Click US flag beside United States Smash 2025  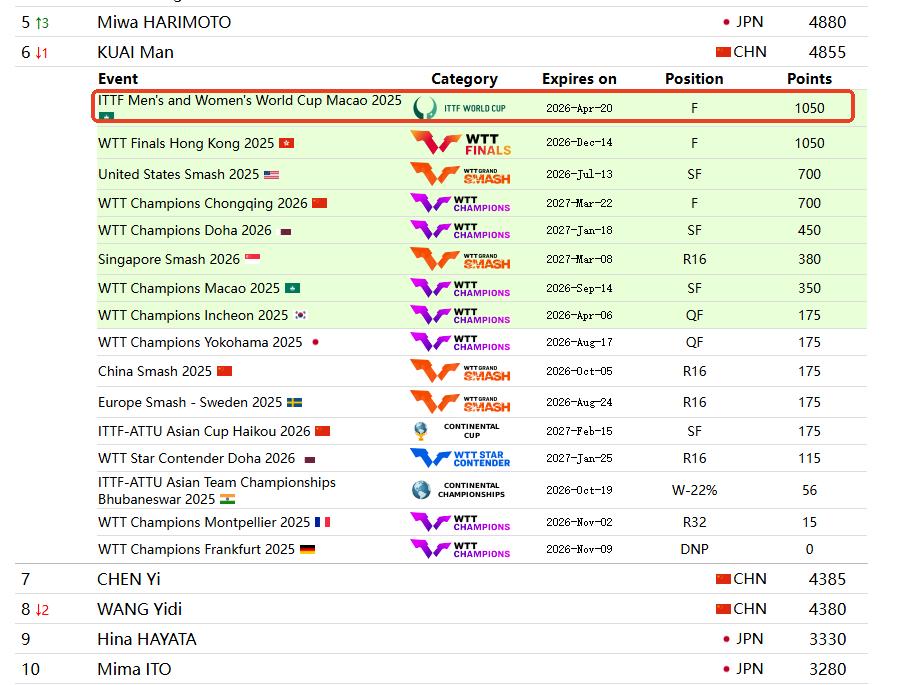click(x=271, y=174)
